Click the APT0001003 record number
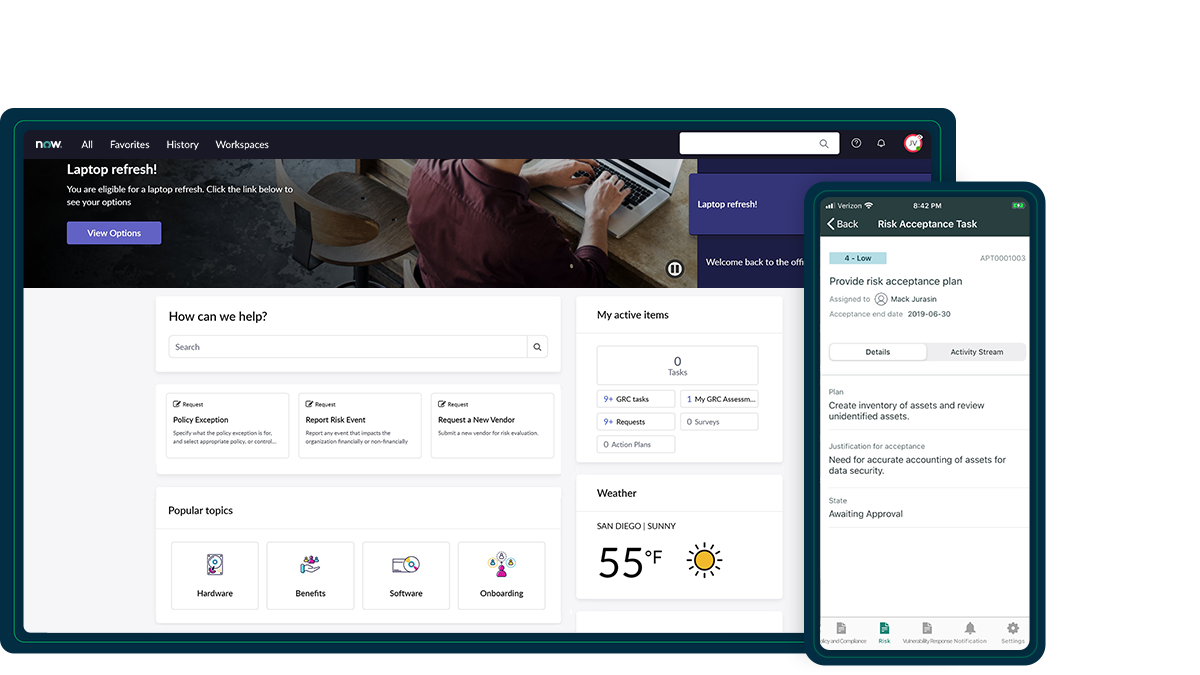Viewport: 1200px width, 675px height. pyautogui.click(x=1002, y=258)
